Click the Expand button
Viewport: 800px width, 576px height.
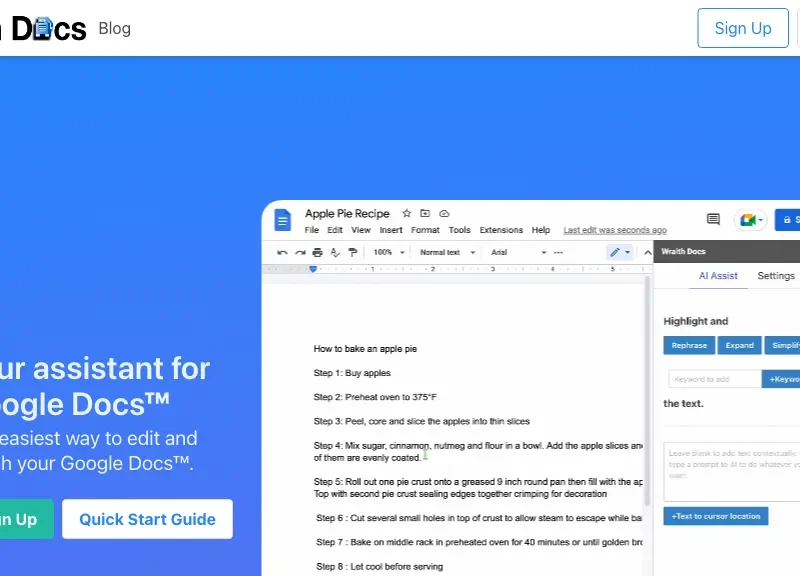pyautogui.click(x=739, y=345)
